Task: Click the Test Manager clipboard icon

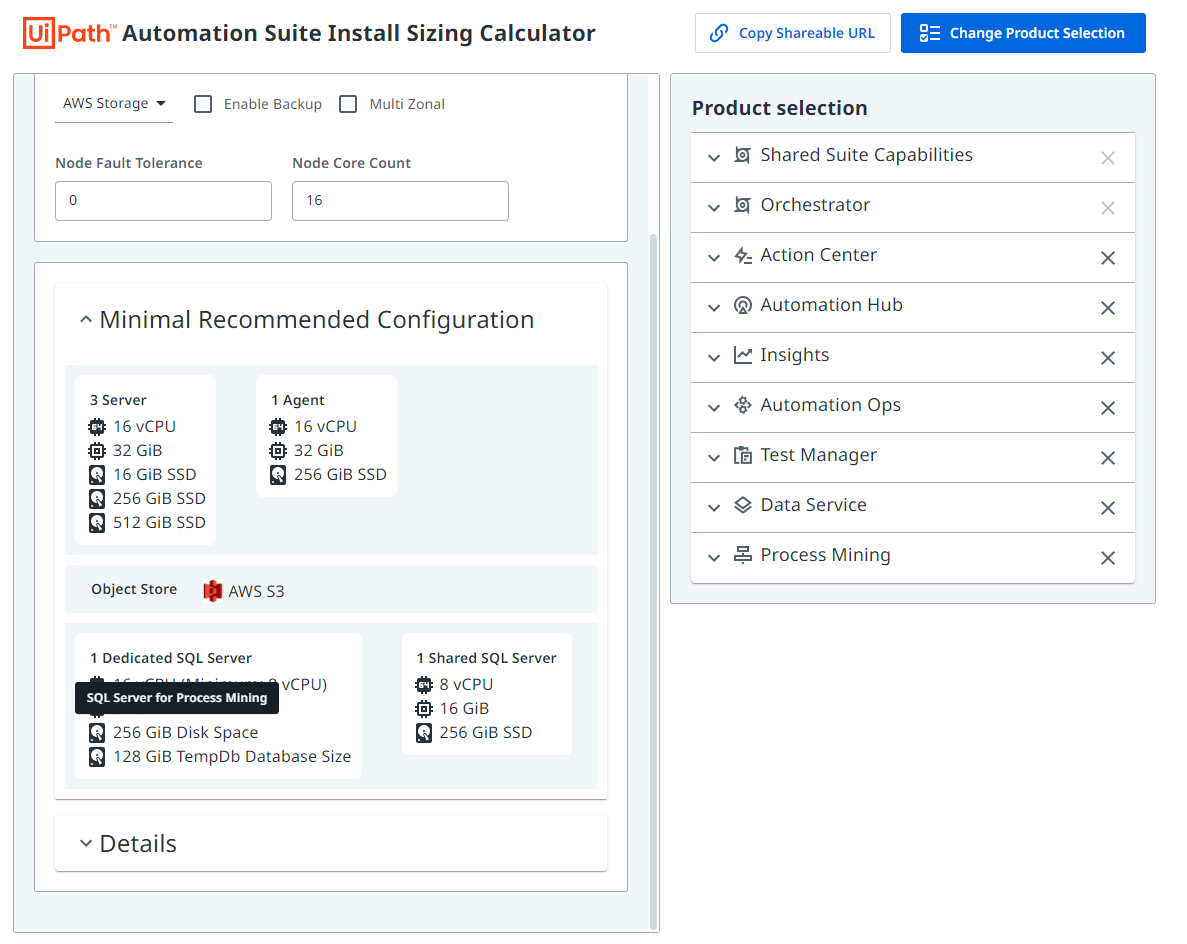Action: pos(741,457)
